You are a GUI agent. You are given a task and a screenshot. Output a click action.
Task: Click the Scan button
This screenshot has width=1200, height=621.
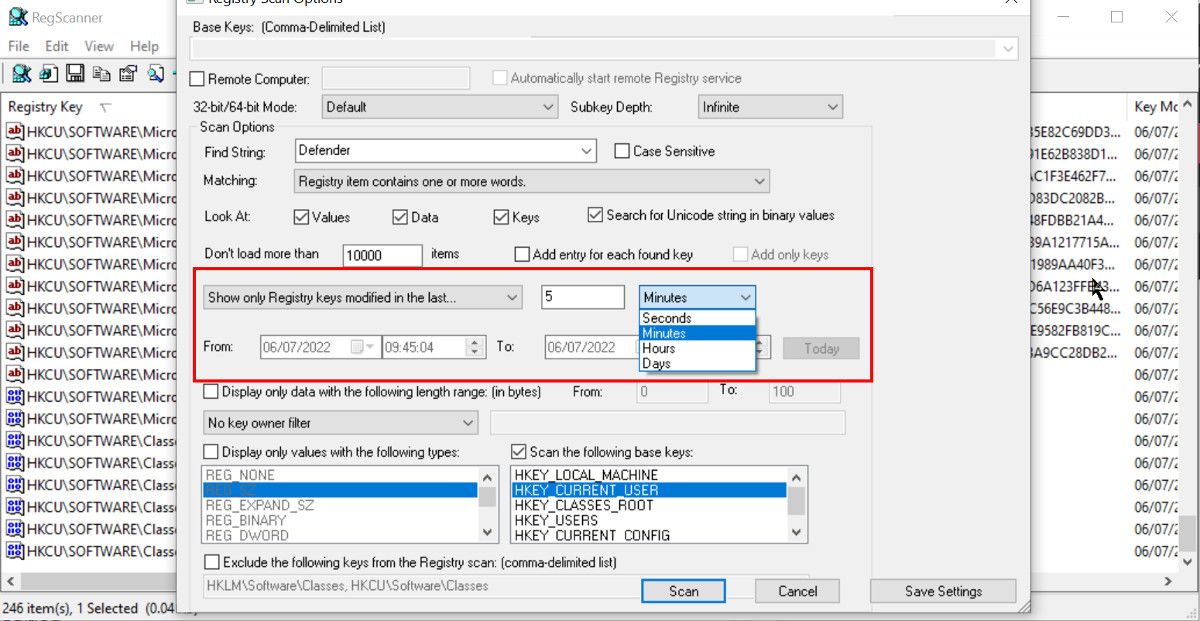tap(684, 591)
